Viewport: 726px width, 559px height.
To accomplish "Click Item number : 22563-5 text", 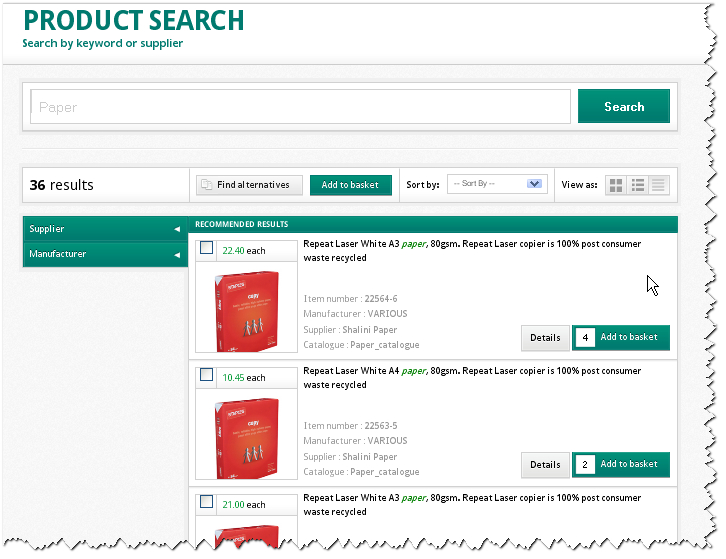I will (350, 426).
